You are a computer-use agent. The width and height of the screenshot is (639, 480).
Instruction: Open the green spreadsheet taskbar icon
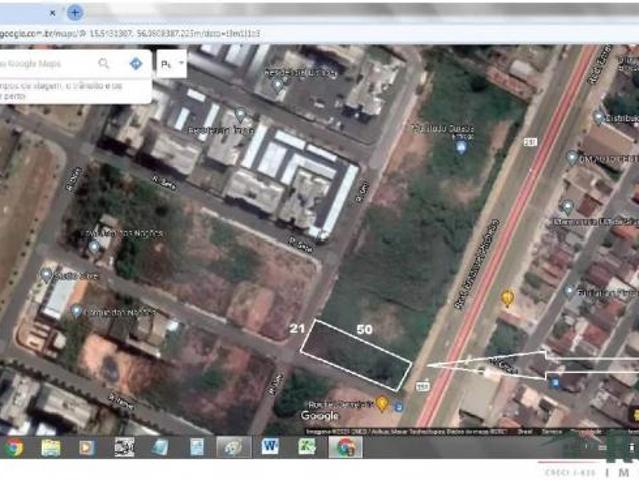(307, 447)
